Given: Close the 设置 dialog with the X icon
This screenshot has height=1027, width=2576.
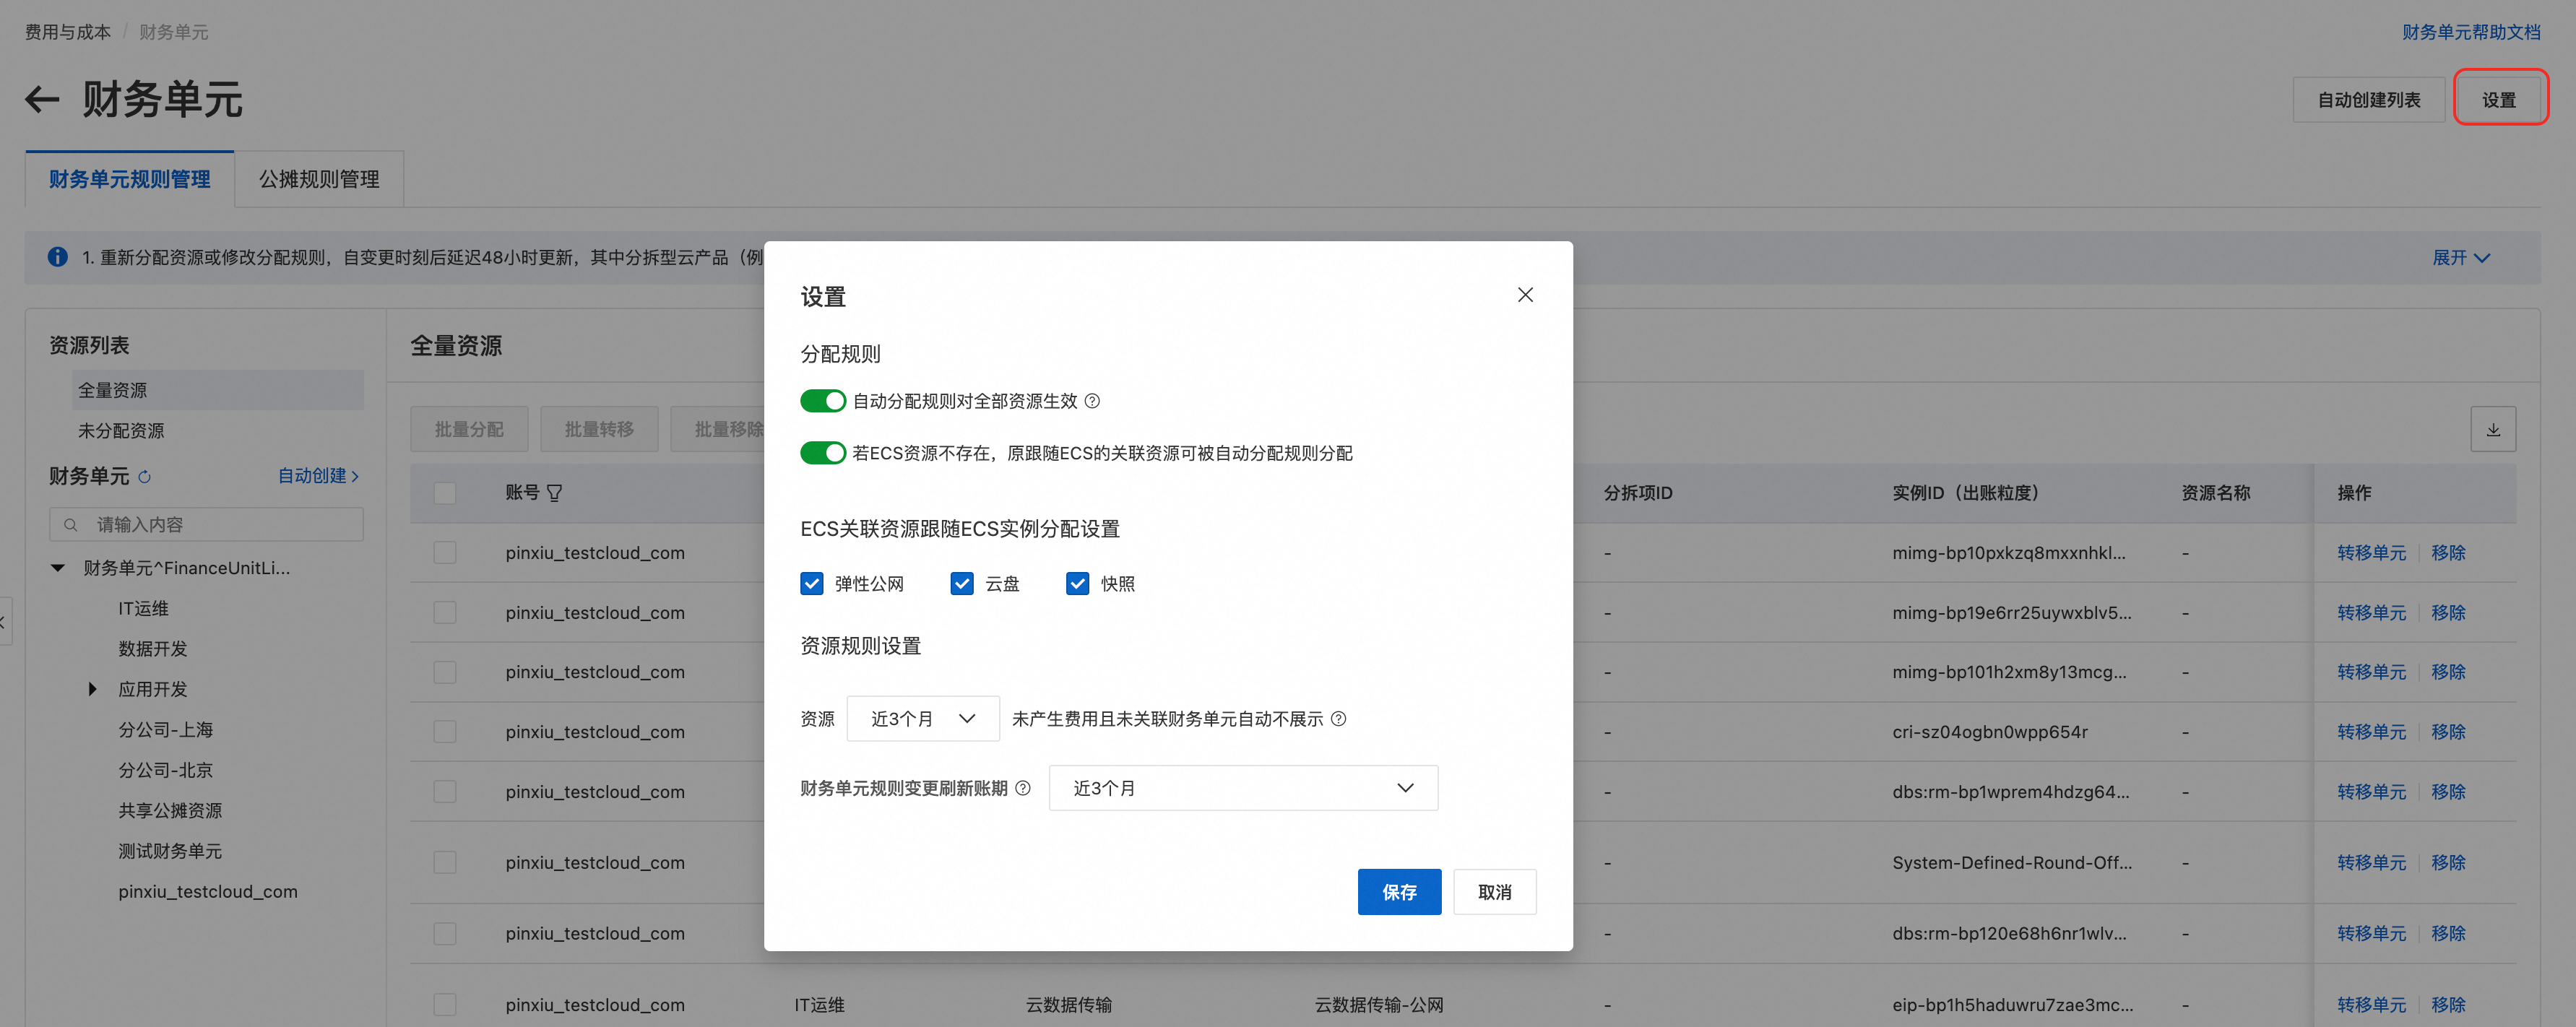Looking at the screenshot, I should 1524,295.
